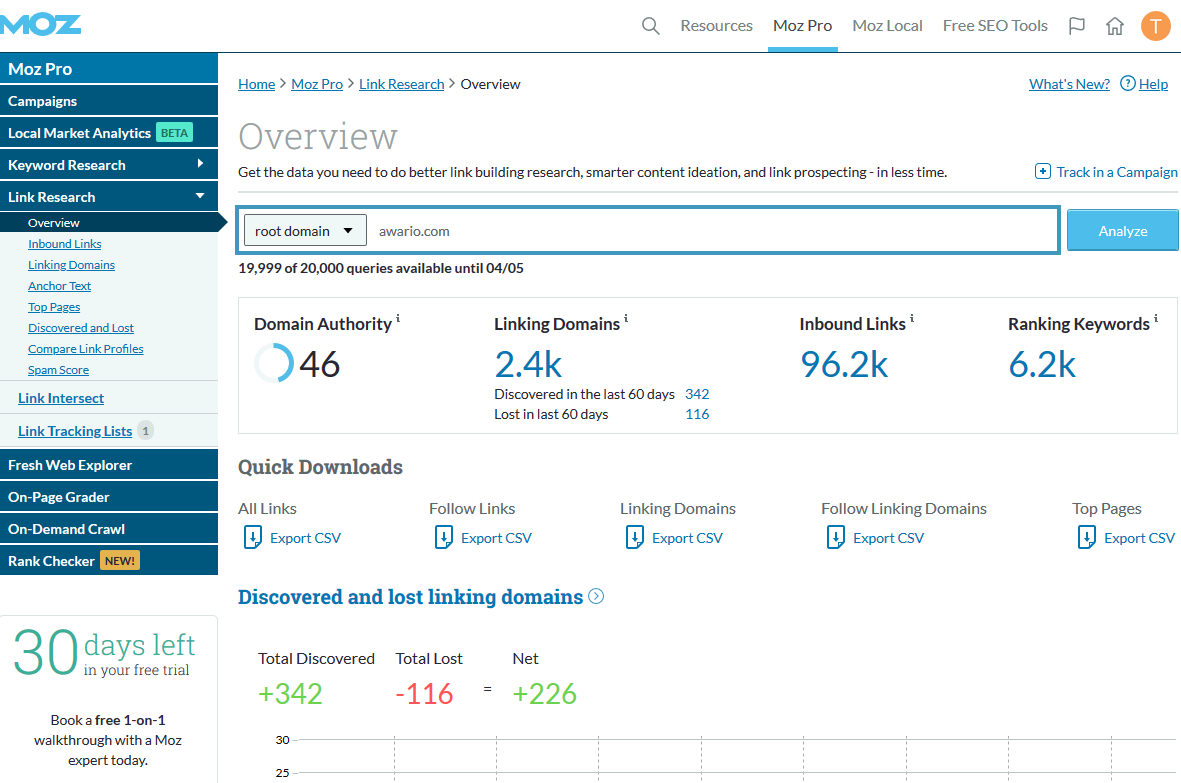Go to the home icon in header
1181x783 pixels.
click(x=1115, y=26)
